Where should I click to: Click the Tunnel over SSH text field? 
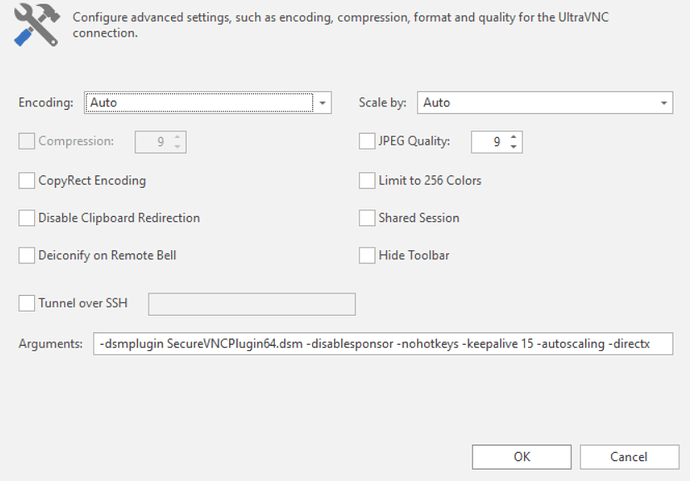(x=252, y=302)
